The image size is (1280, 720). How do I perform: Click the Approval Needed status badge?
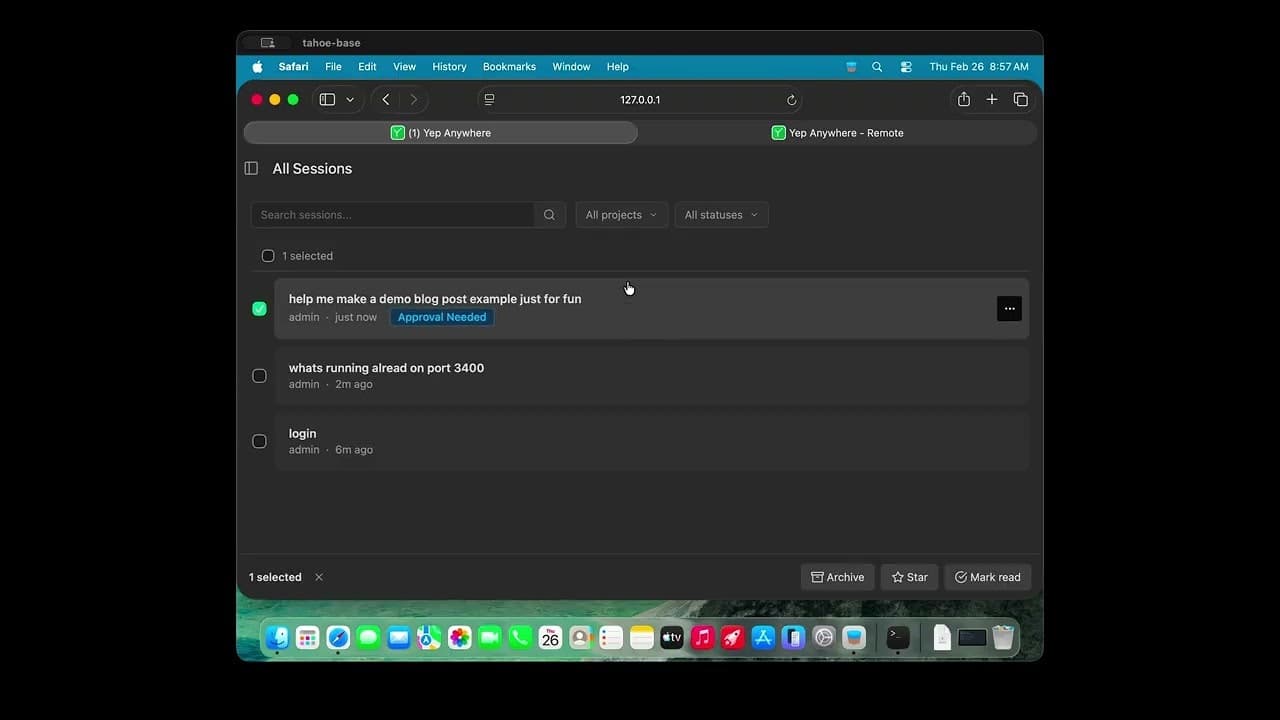click(x=441, y=317)
